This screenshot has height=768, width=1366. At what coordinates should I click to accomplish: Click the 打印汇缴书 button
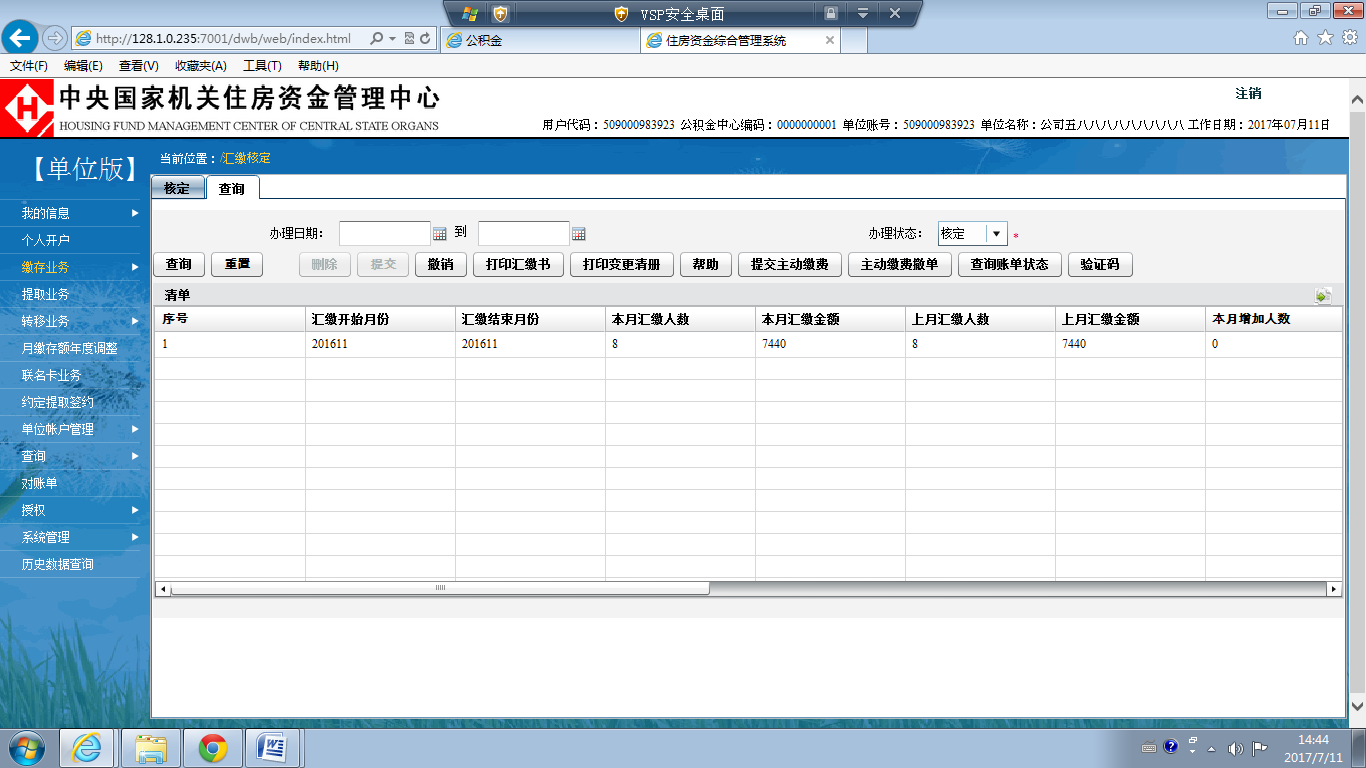pyautogui.click(x=518, y=264)
